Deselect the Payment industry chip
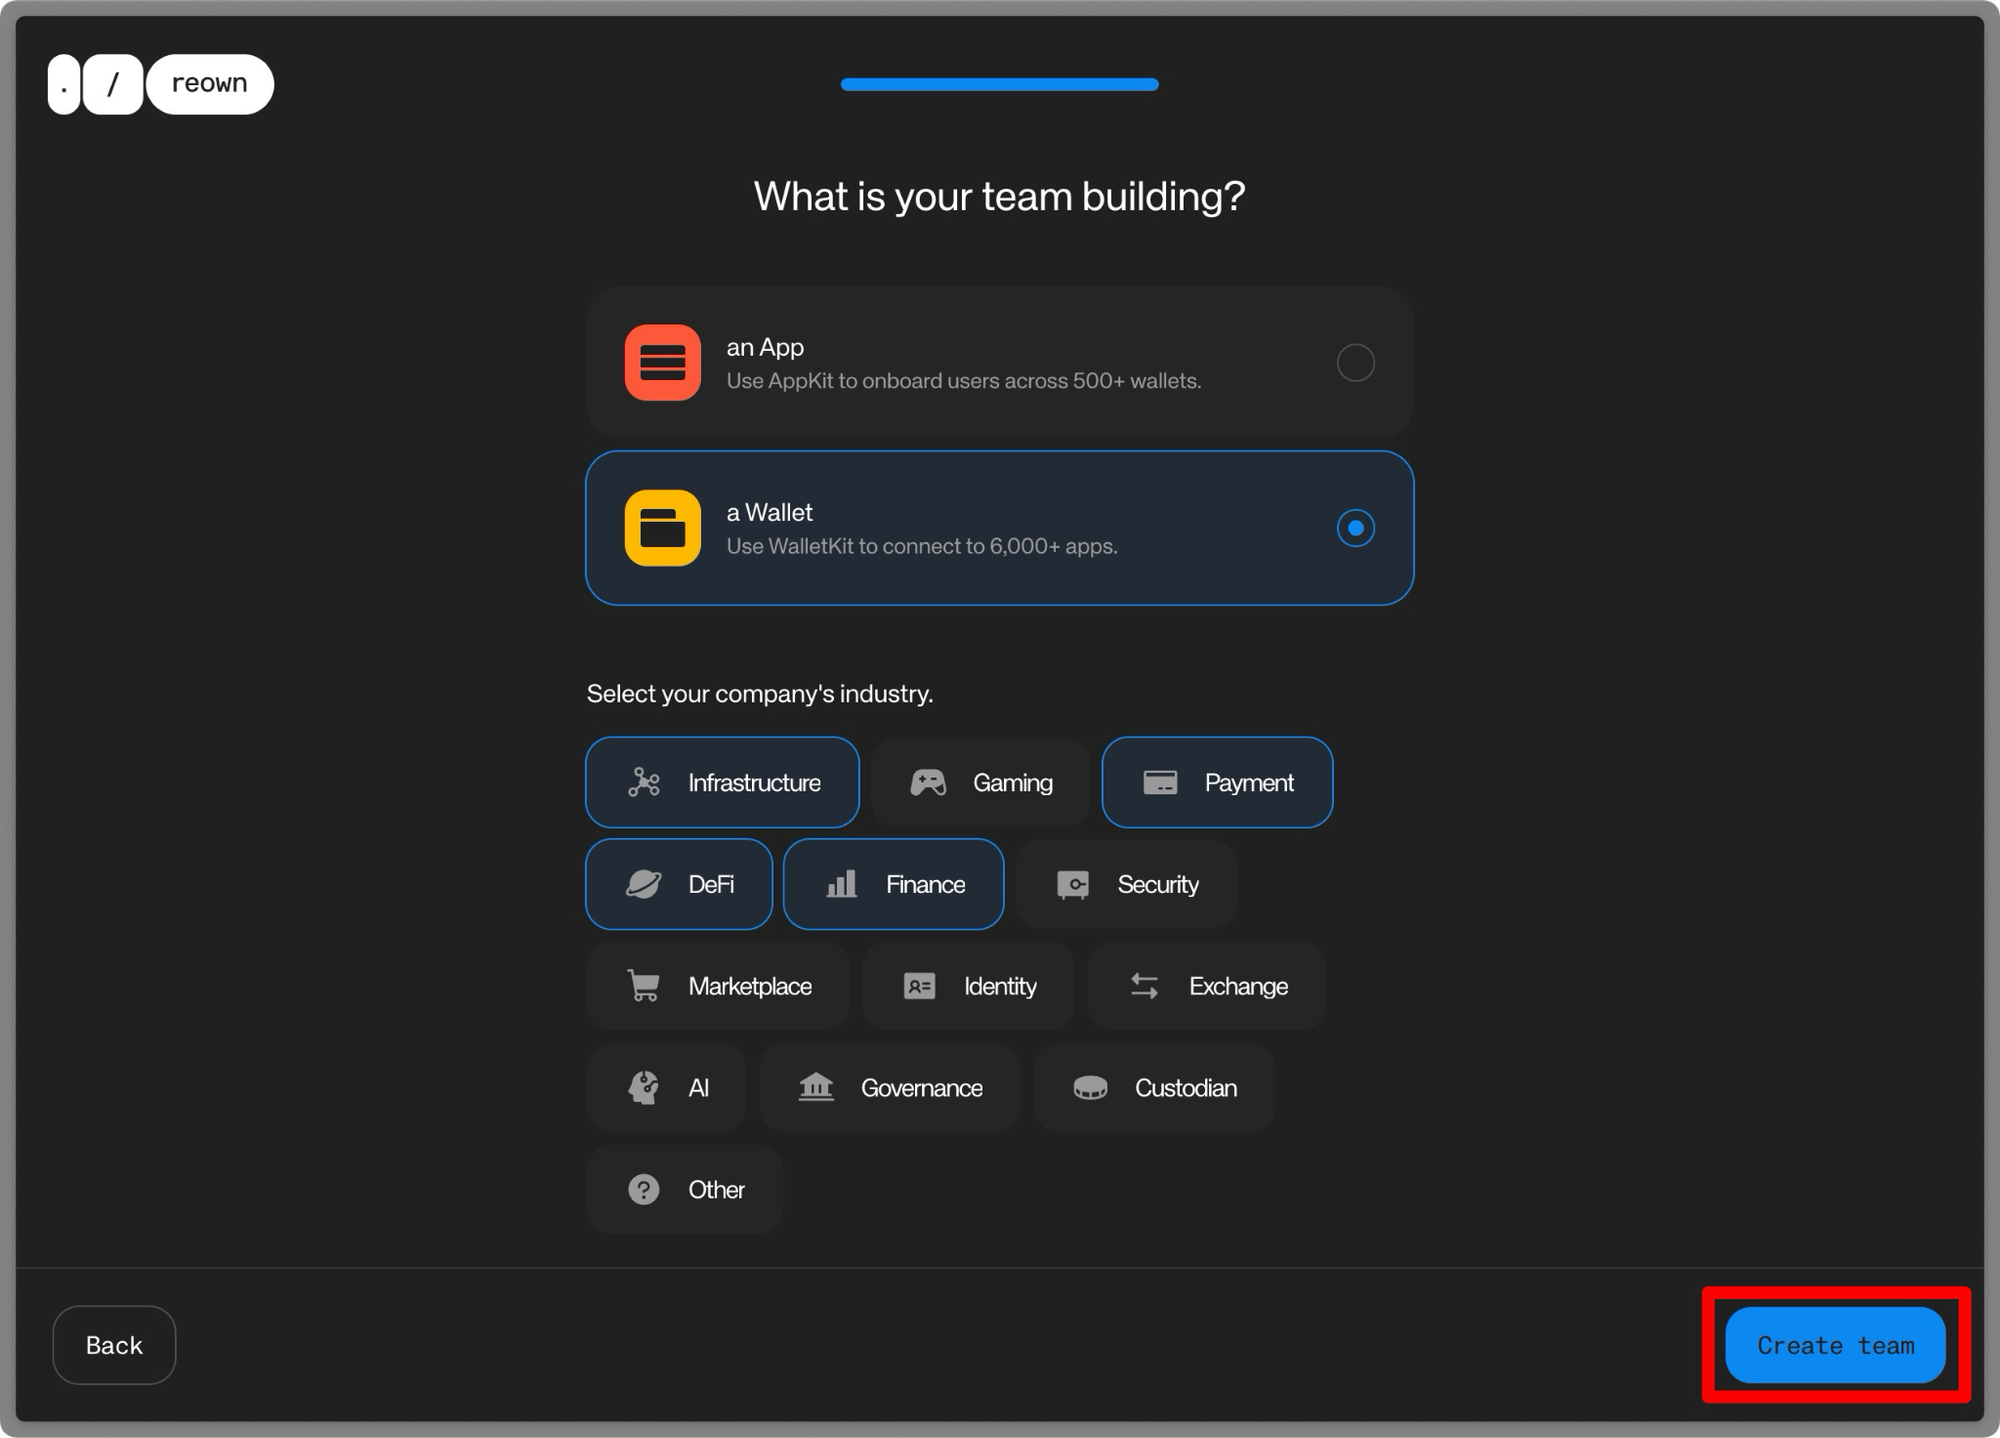This screenshot has width=2000, height=1438. (x=1217, y=782)
